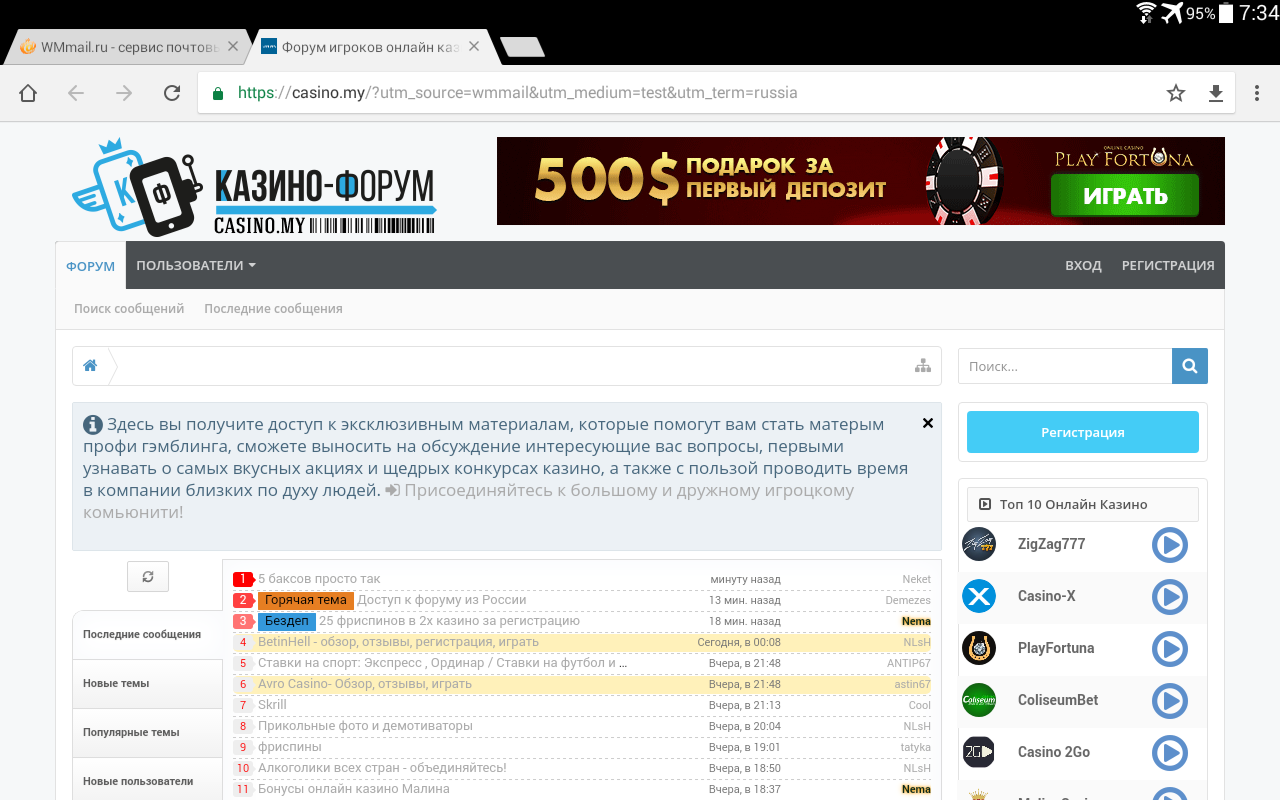This screenshot has width=1280, height=800.
Task: Click the refresh button above side tabs
Action: [x=148, y=576]
